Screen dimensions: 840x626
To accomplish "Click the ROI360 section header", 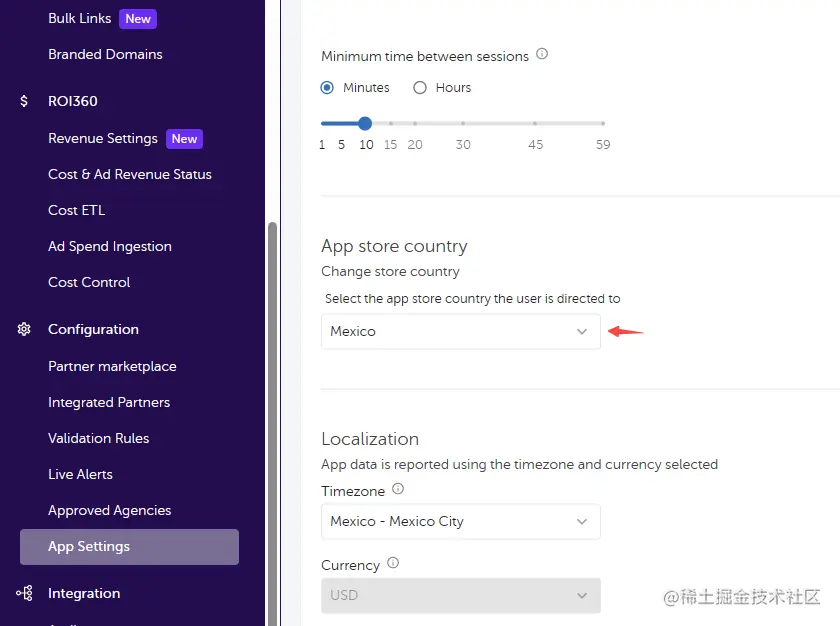I will (x=73, y=101).
